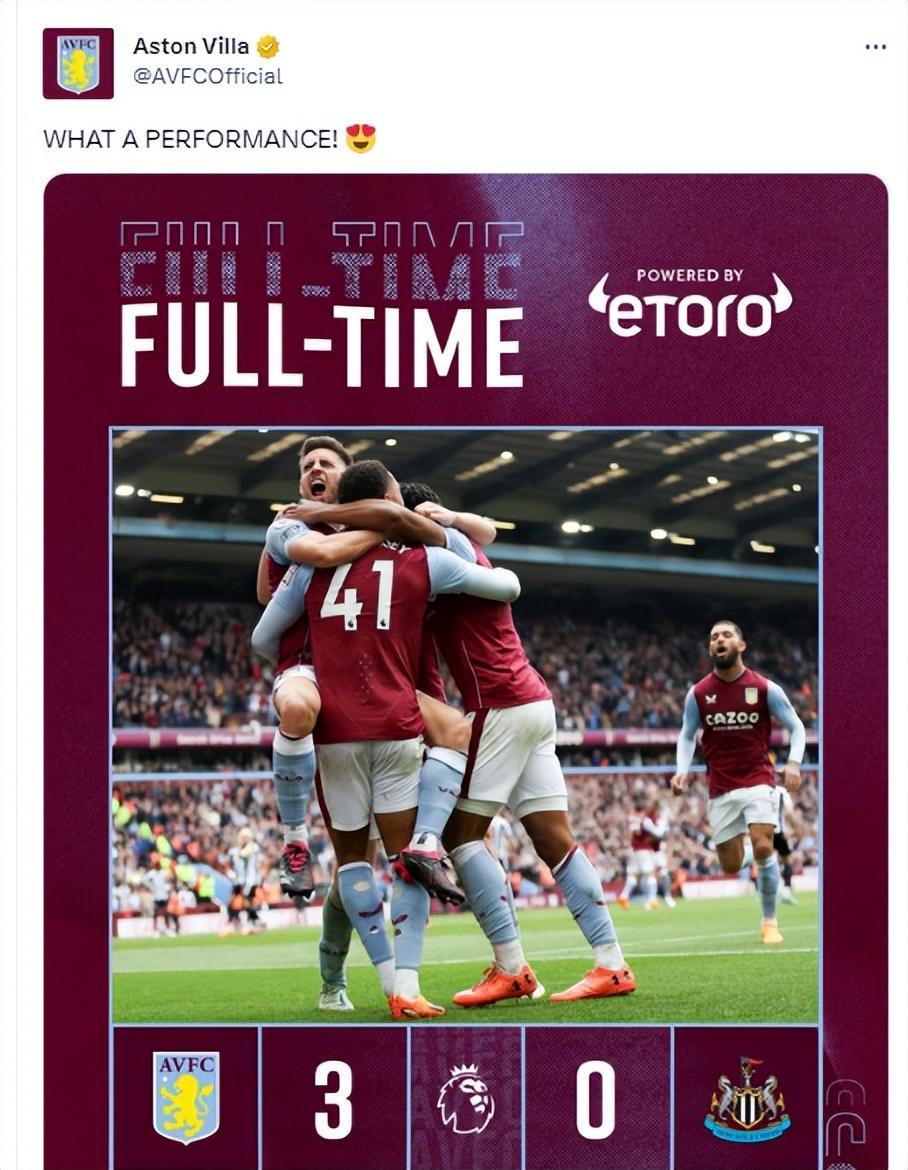Click the Aston Villa crest in the scoreboard
908x1170 pixels.
(186, 1097)
